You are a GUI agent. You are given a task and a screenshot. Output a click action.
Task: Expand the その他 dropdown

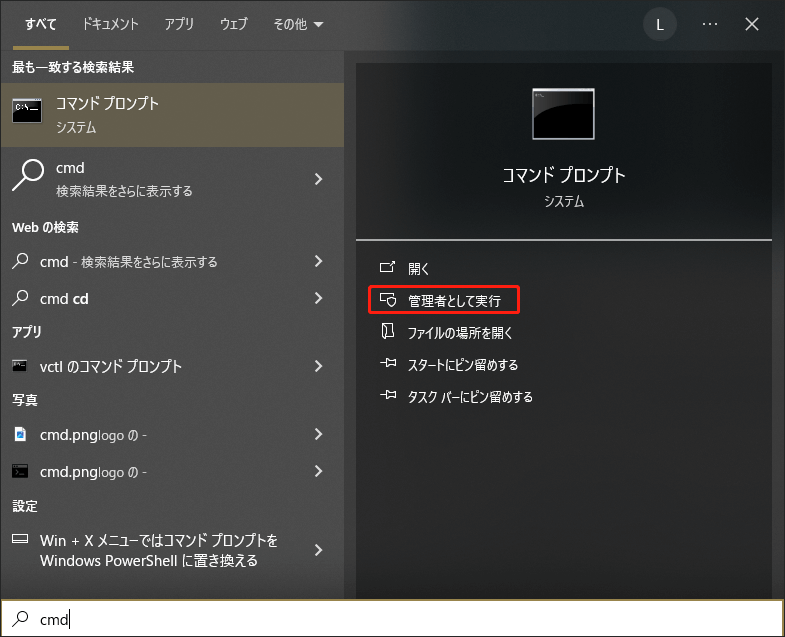(298, 24)
